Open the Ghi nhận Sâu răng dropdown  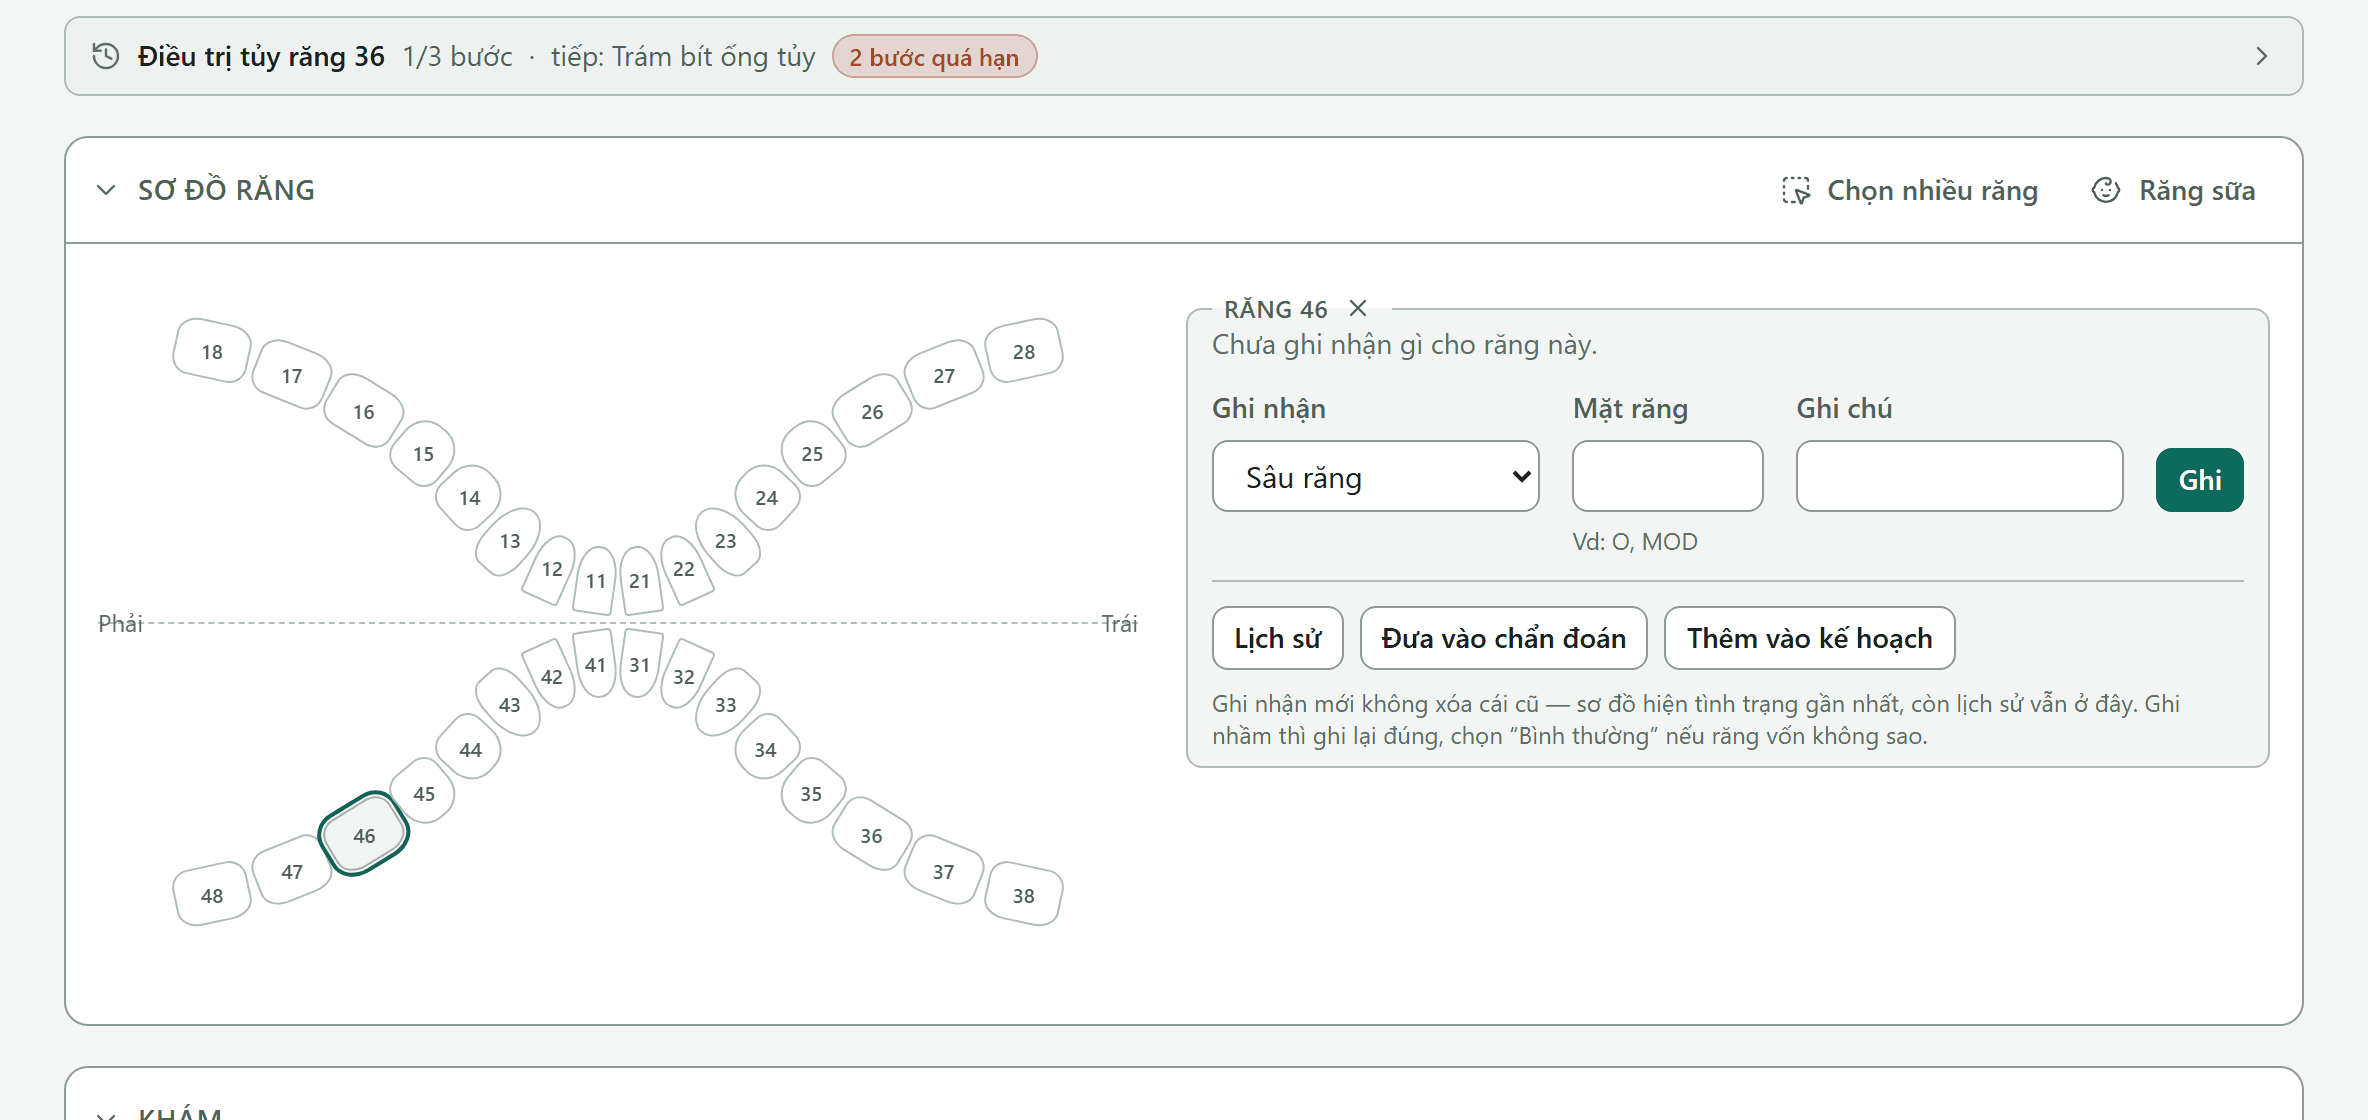point(1375,477)
